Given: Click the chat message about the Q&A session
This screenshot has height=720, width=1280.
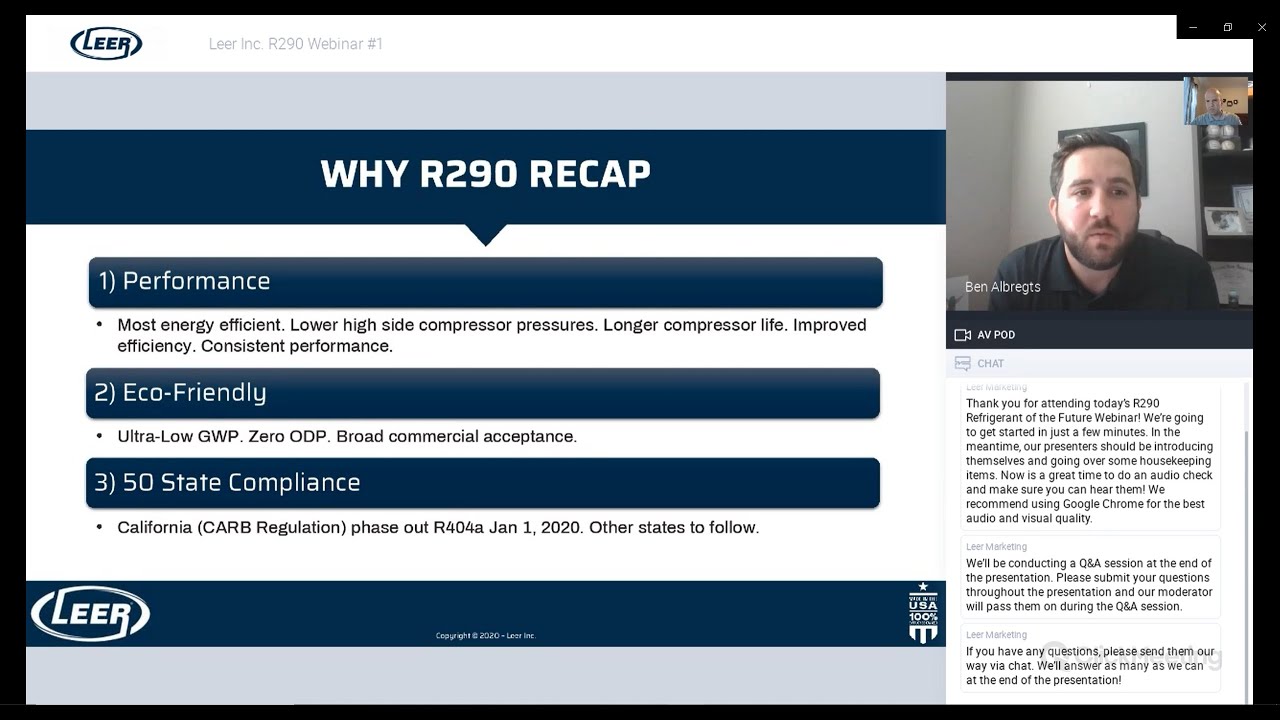Looking at the screenshot, I should coord(1090,577).
